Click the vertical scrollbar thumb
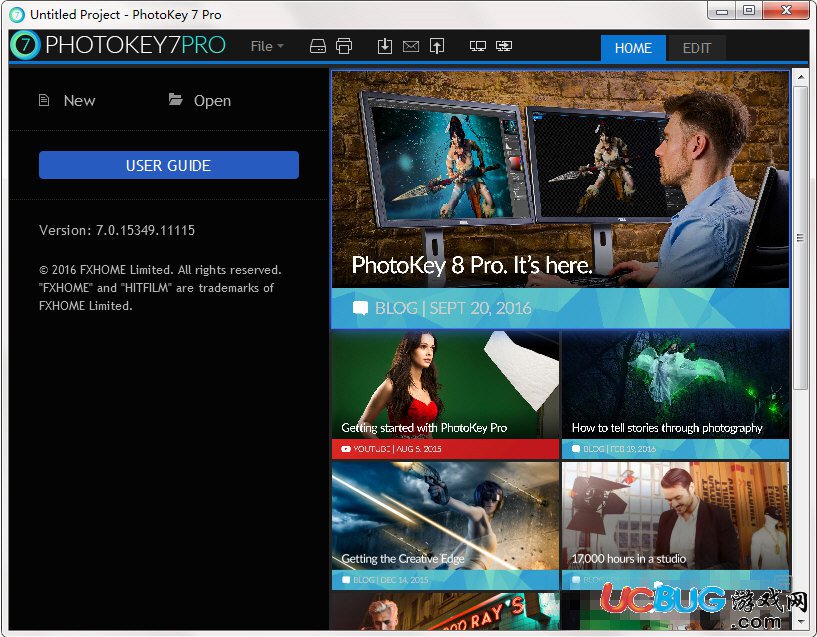Viewport: 817px width, 637px height. click(x=800, y=238)
